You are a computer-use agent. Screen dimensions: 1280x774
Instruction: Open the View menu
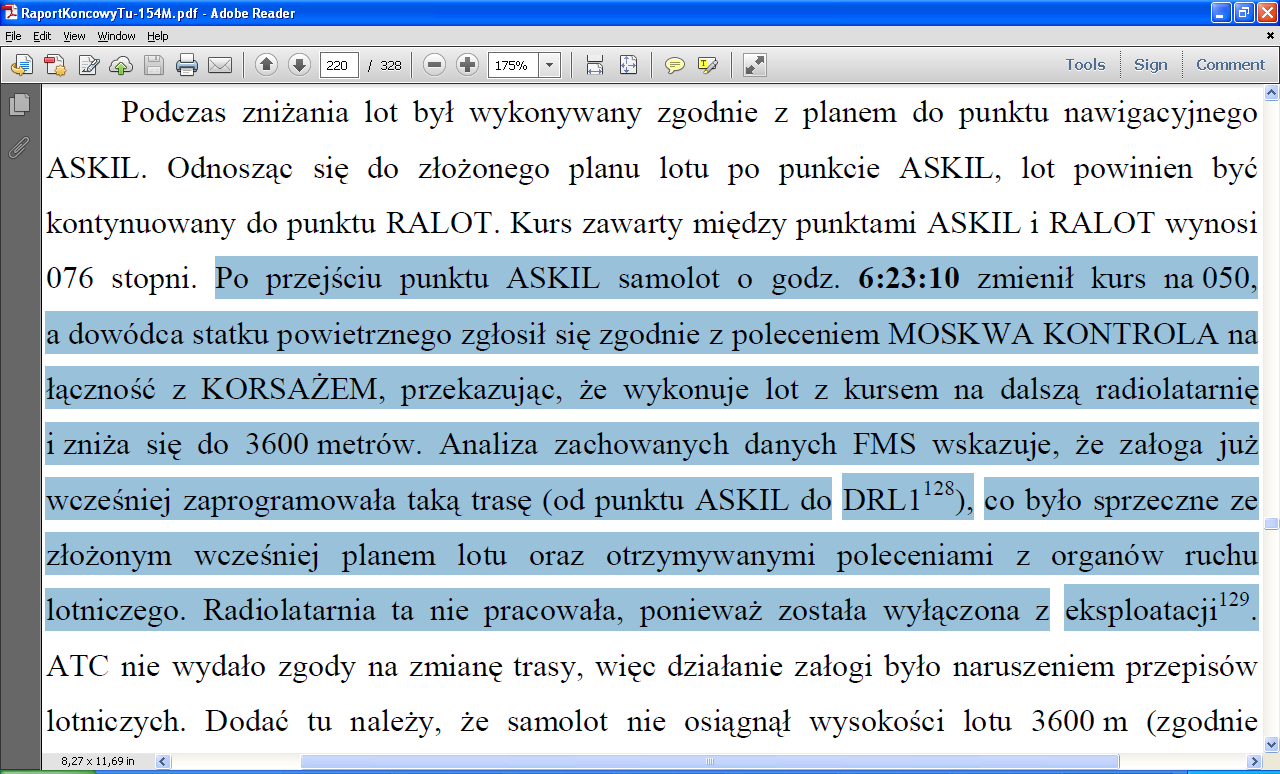[74, 36]
